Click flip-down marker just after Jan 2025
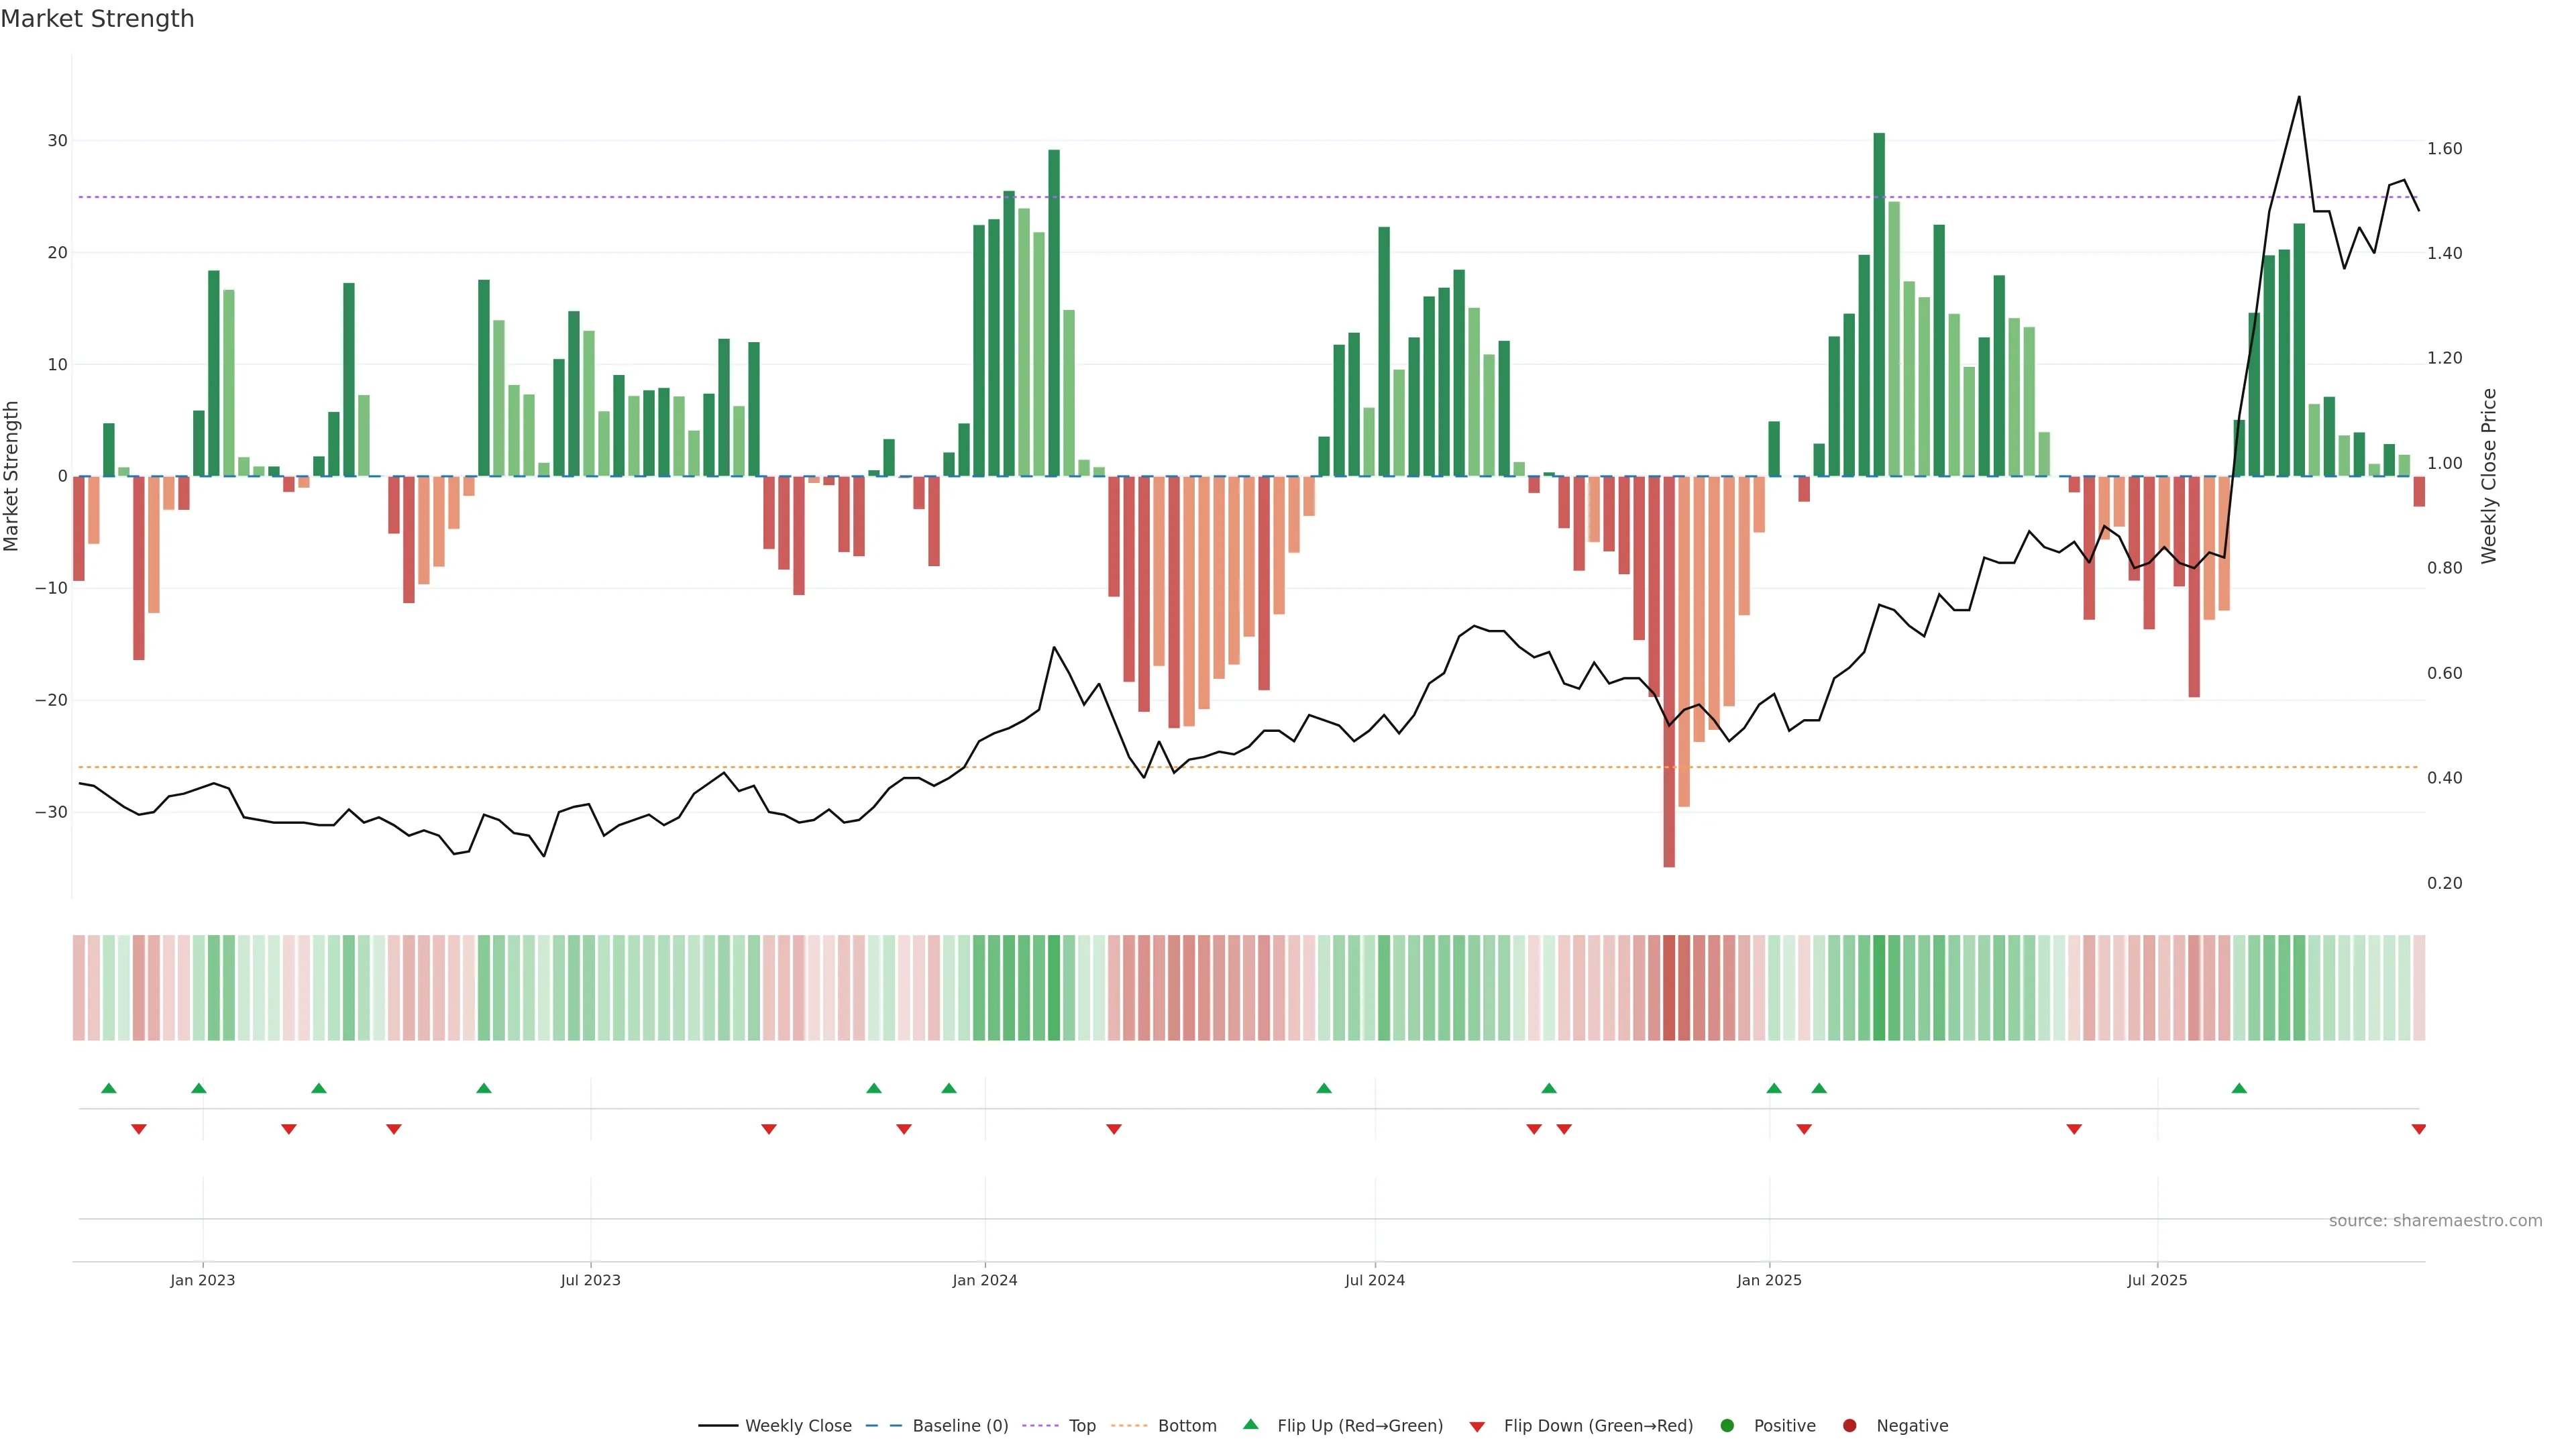This screenshot has width=2576, height=1449. pos(1804,1129)
